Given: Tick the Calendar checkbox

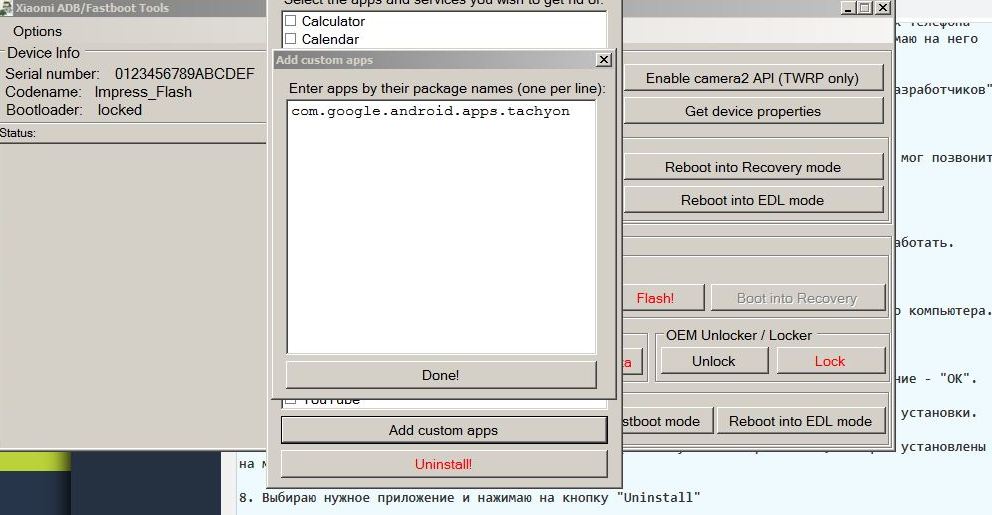Looking at the screenshot, I should [x=290, y=39].
